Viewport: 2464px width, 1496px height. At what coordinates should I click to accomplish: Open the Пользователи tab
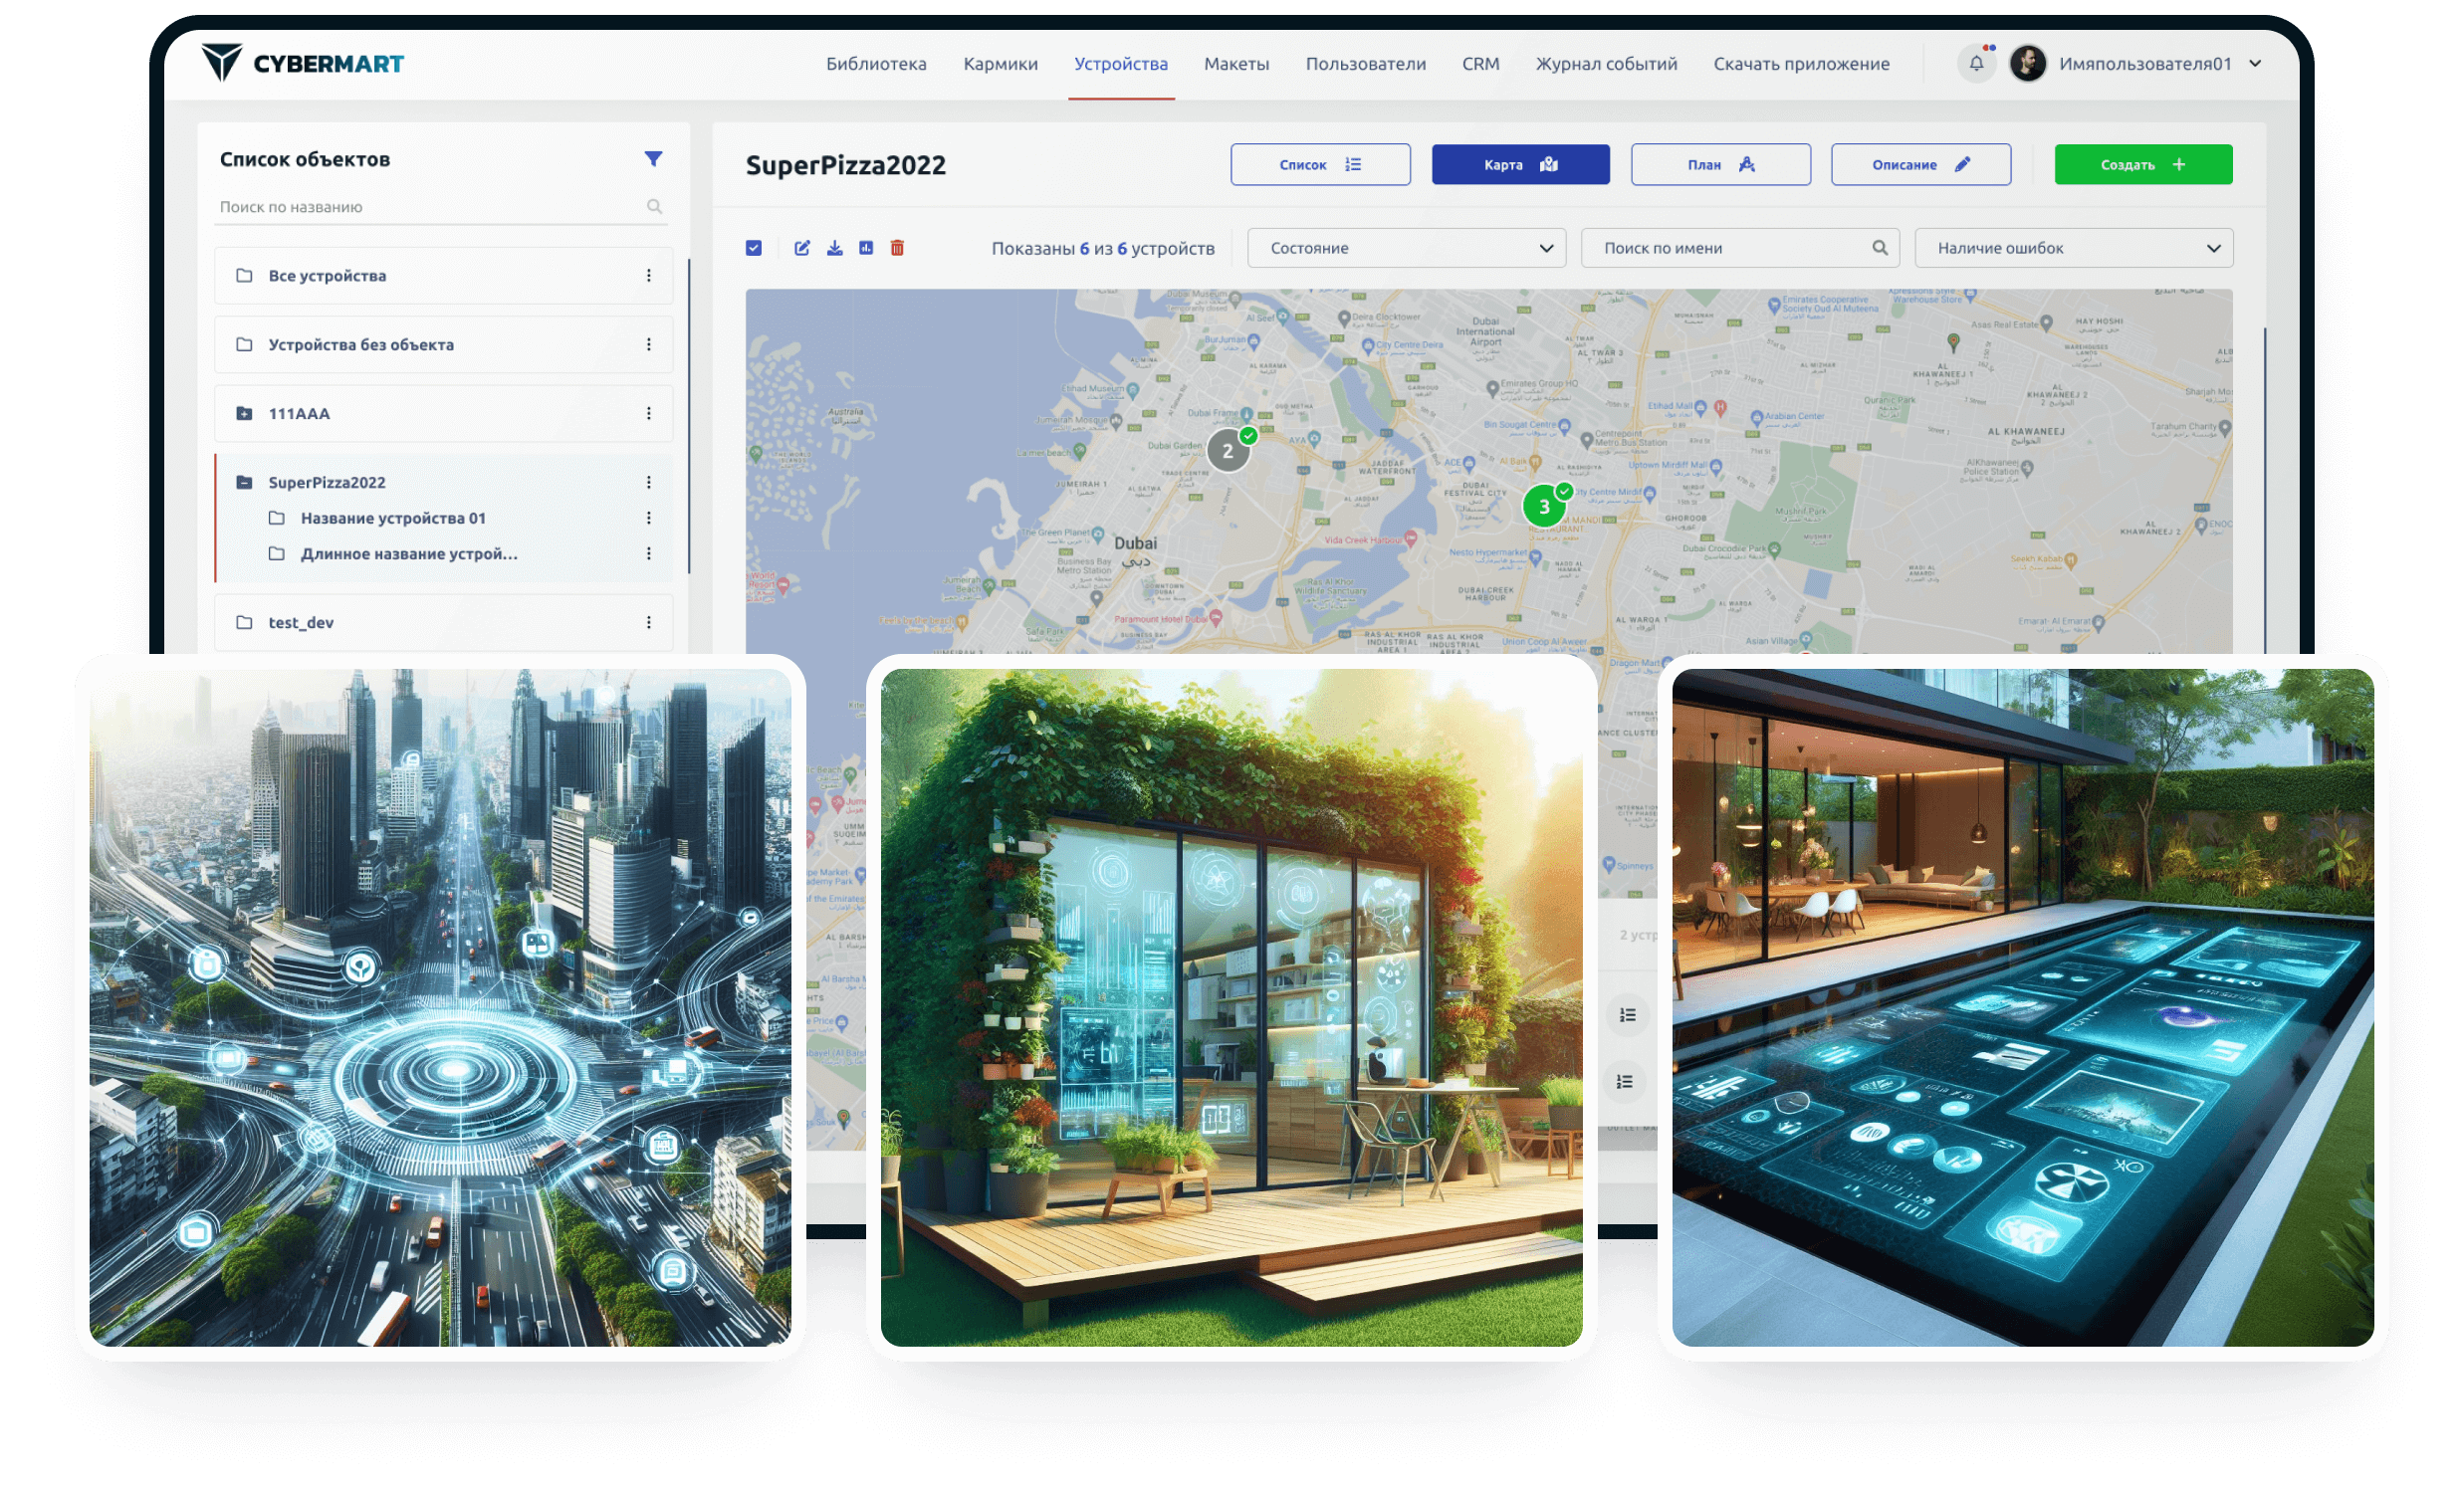point(1365,64)
